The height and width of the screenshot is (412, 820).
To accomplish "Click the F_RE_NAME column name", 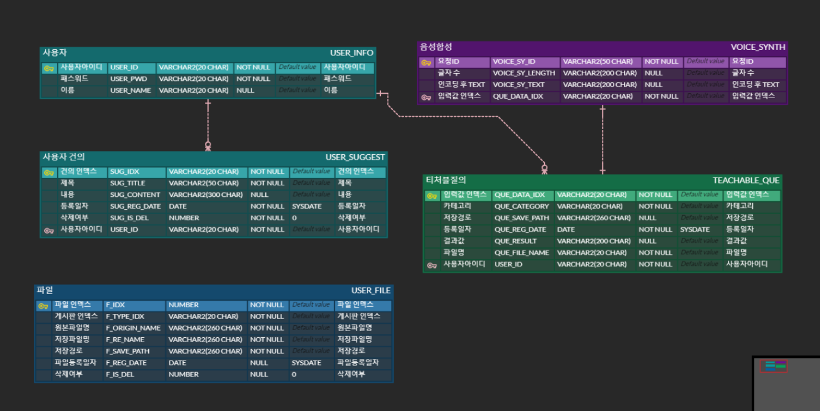I will (125, 340).
